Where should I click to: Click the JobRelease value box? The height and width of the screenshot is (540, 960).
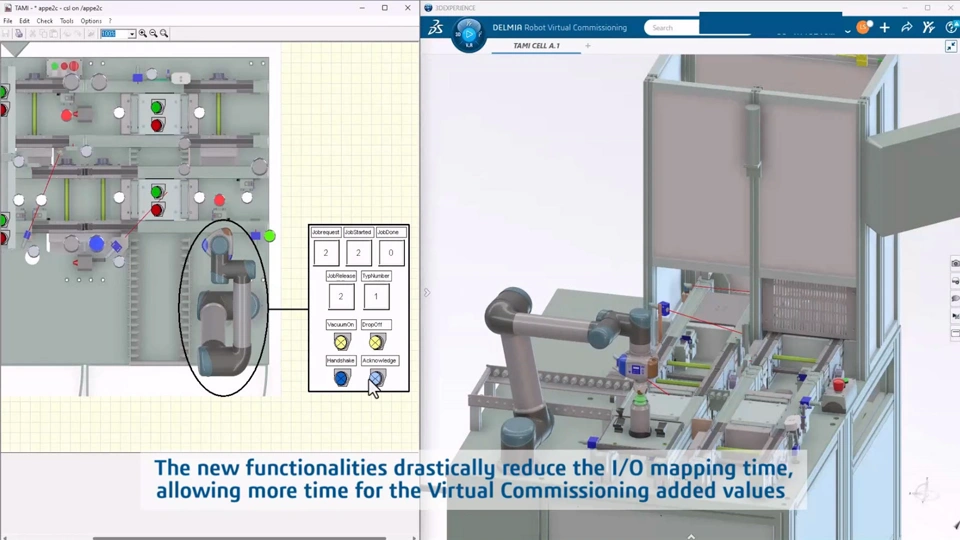tap(341, 296)
